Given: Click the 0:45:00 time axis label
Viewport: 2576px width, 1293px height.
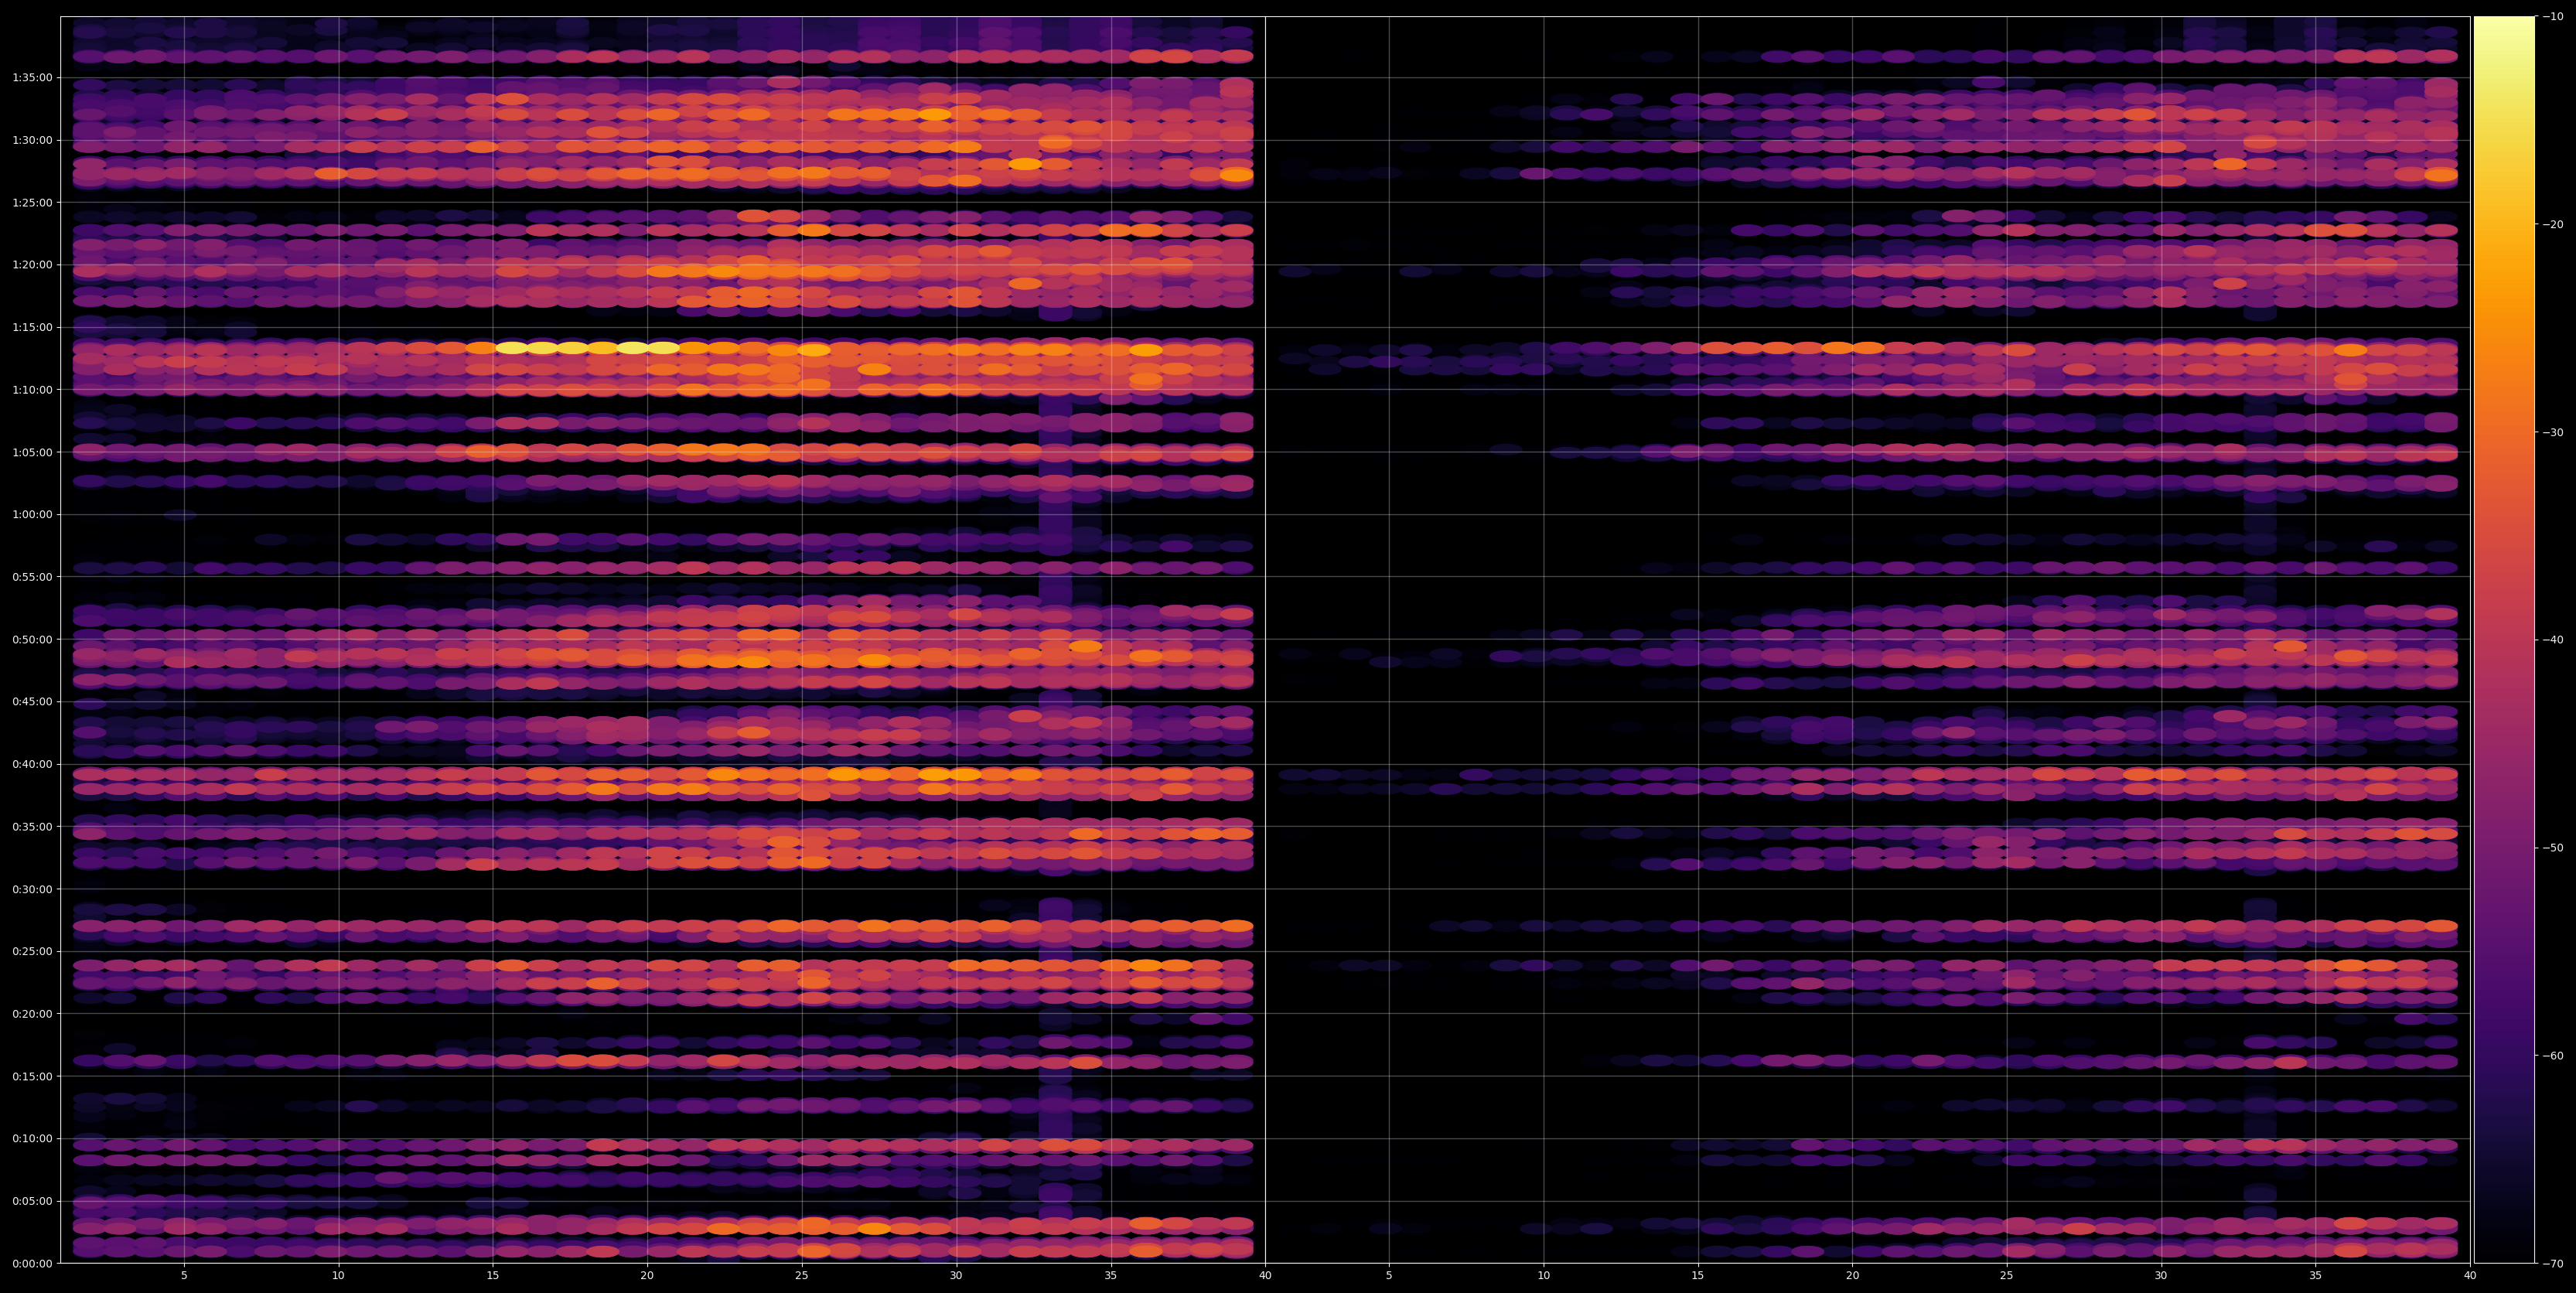Looking at the screenshot, I should 32,701.
